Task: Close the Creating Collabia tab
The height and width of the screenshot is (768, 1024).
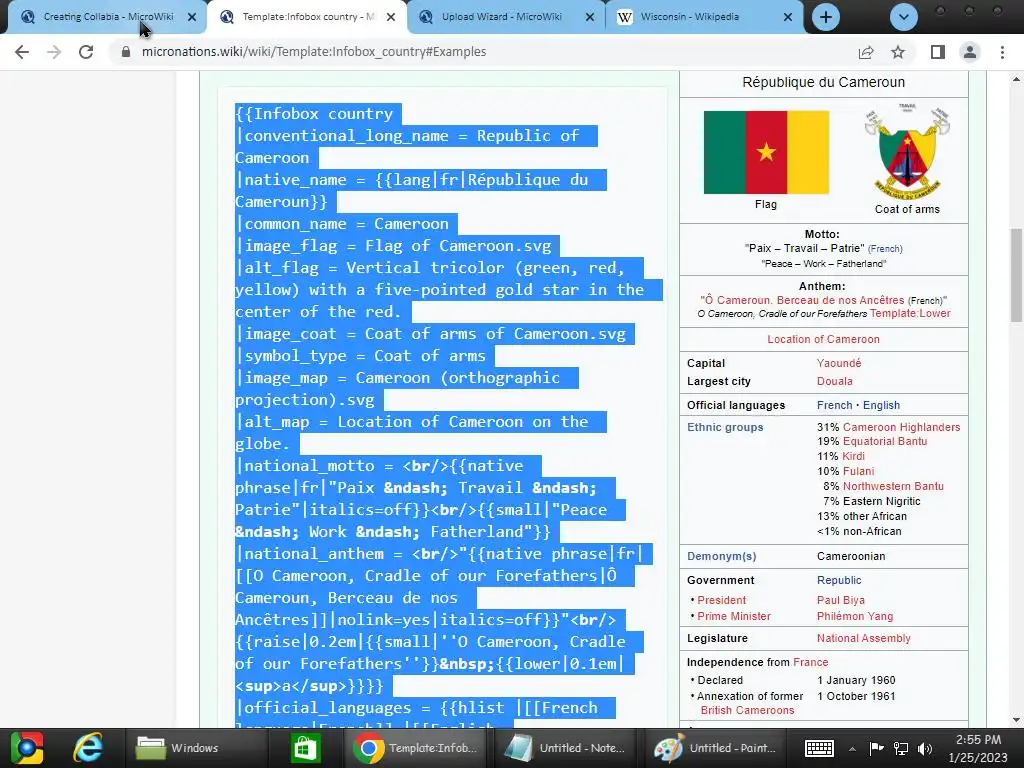Action: 192,18
